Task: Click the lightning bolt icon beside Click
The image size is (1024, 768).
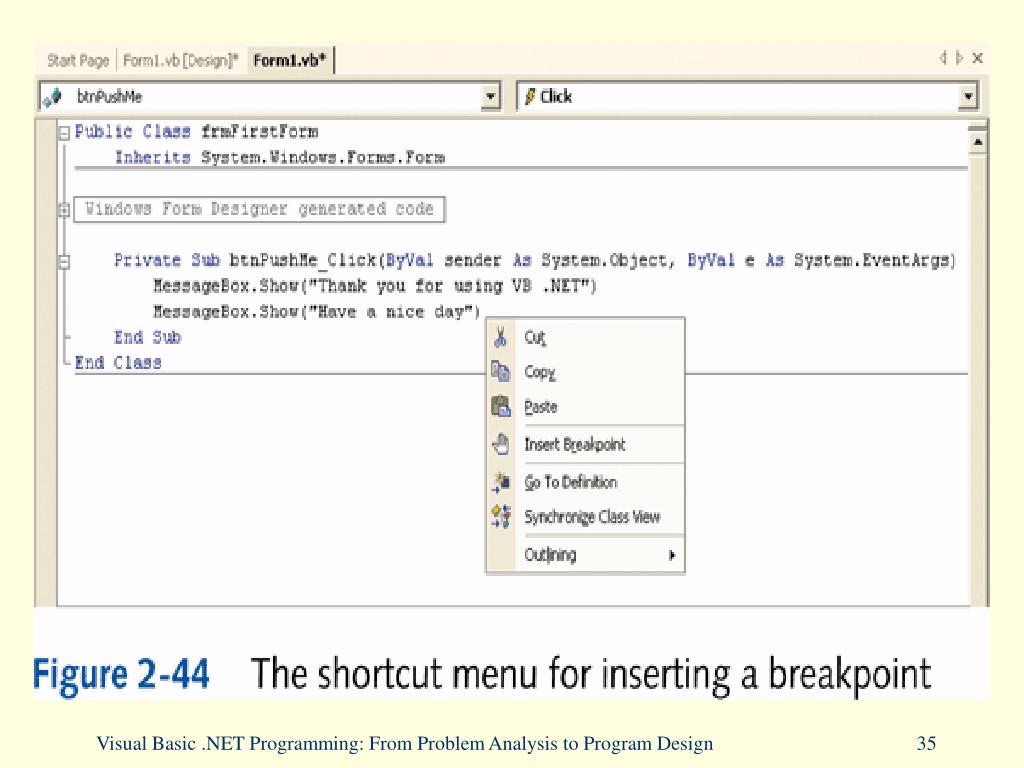Action: pyautogui.click(x=529, y=97)
